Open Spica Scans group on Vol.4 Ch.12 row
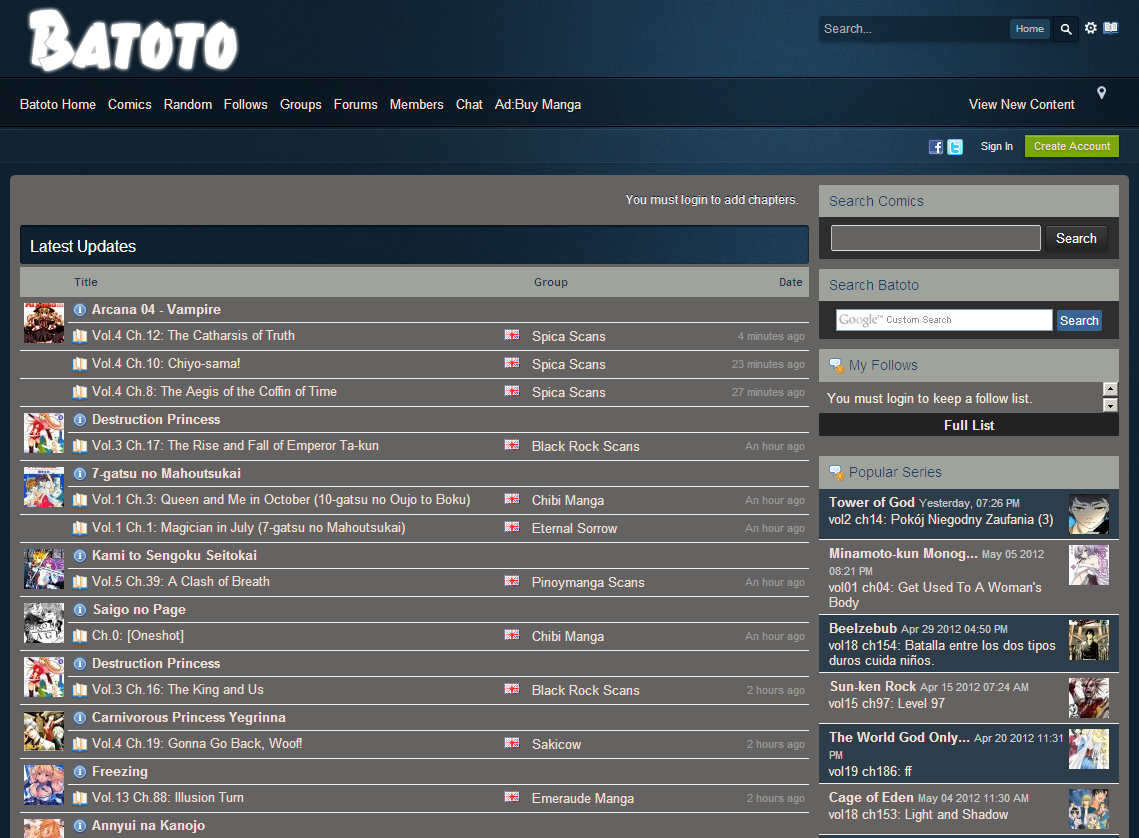This screenshot has width=1139, height=838. (568, 336)
